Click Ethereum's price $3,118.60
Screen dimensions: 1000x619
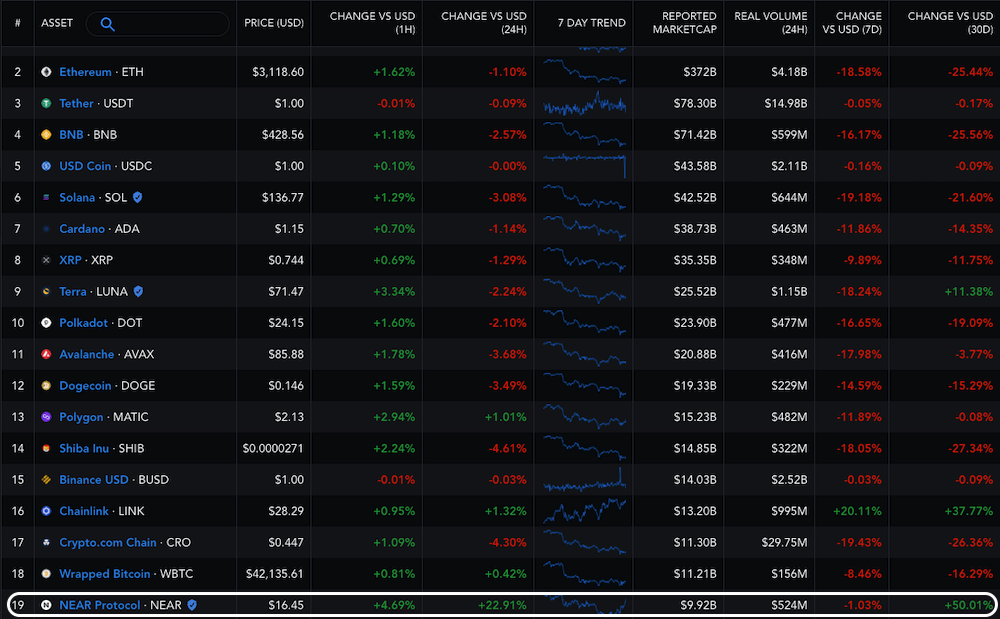(278, 72)
